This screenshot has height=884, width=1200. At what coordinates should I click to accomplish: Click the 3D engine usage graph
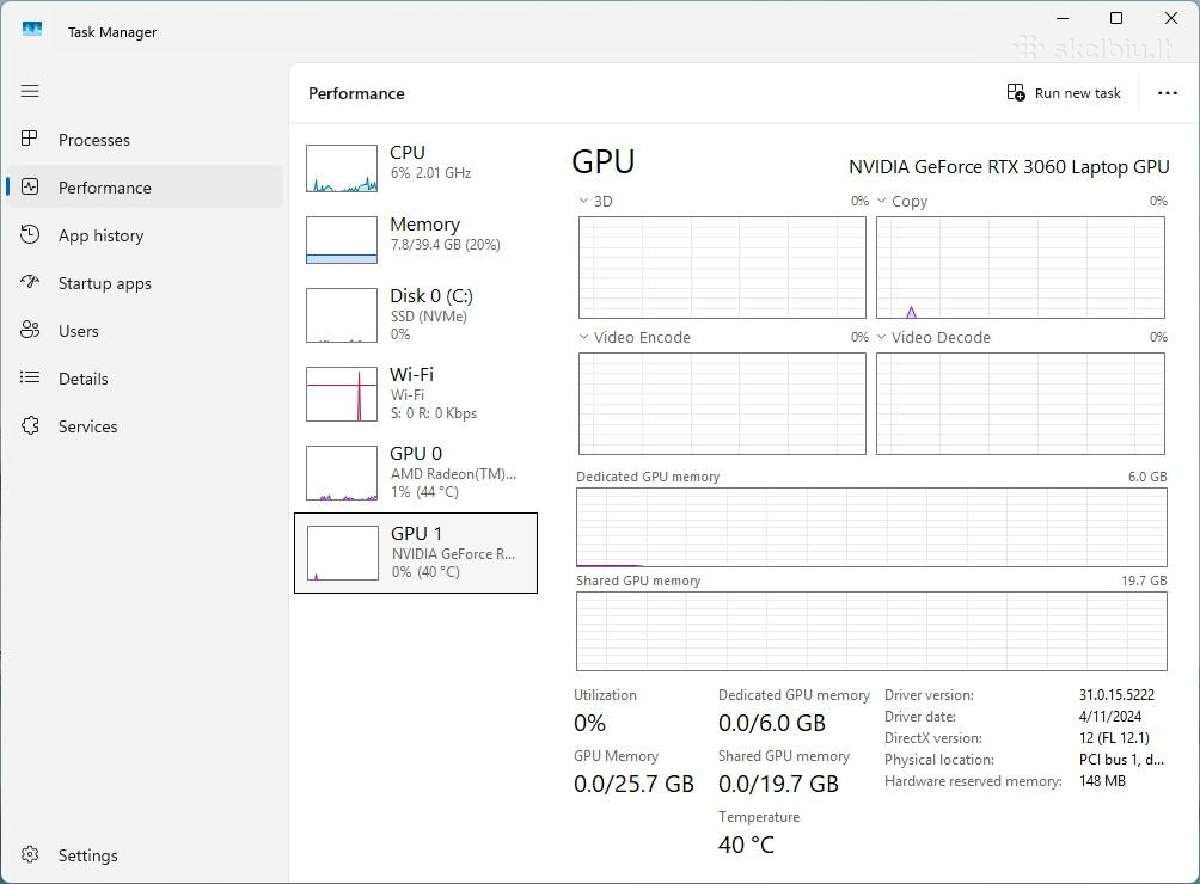coord(722,267)
